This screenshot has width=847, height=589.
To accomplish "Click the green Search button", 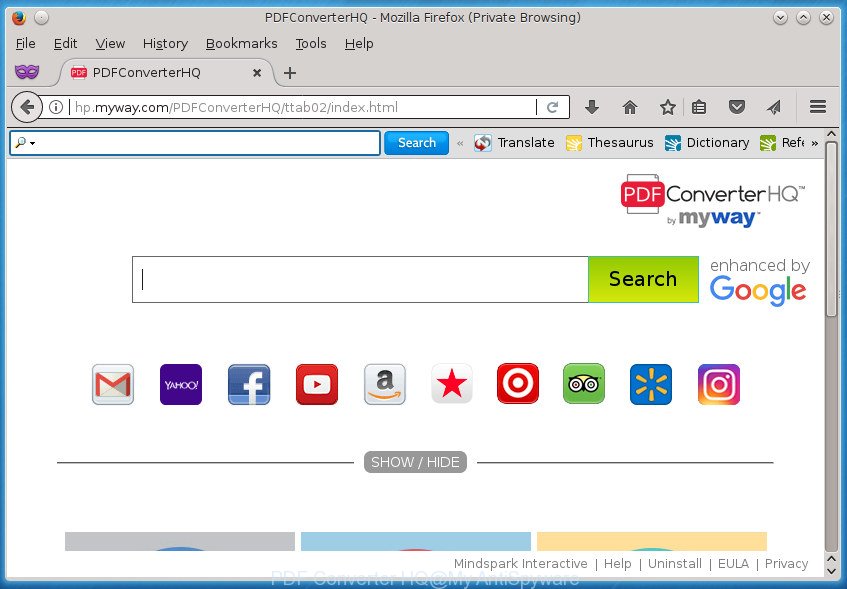I will (x=643, y=279).
